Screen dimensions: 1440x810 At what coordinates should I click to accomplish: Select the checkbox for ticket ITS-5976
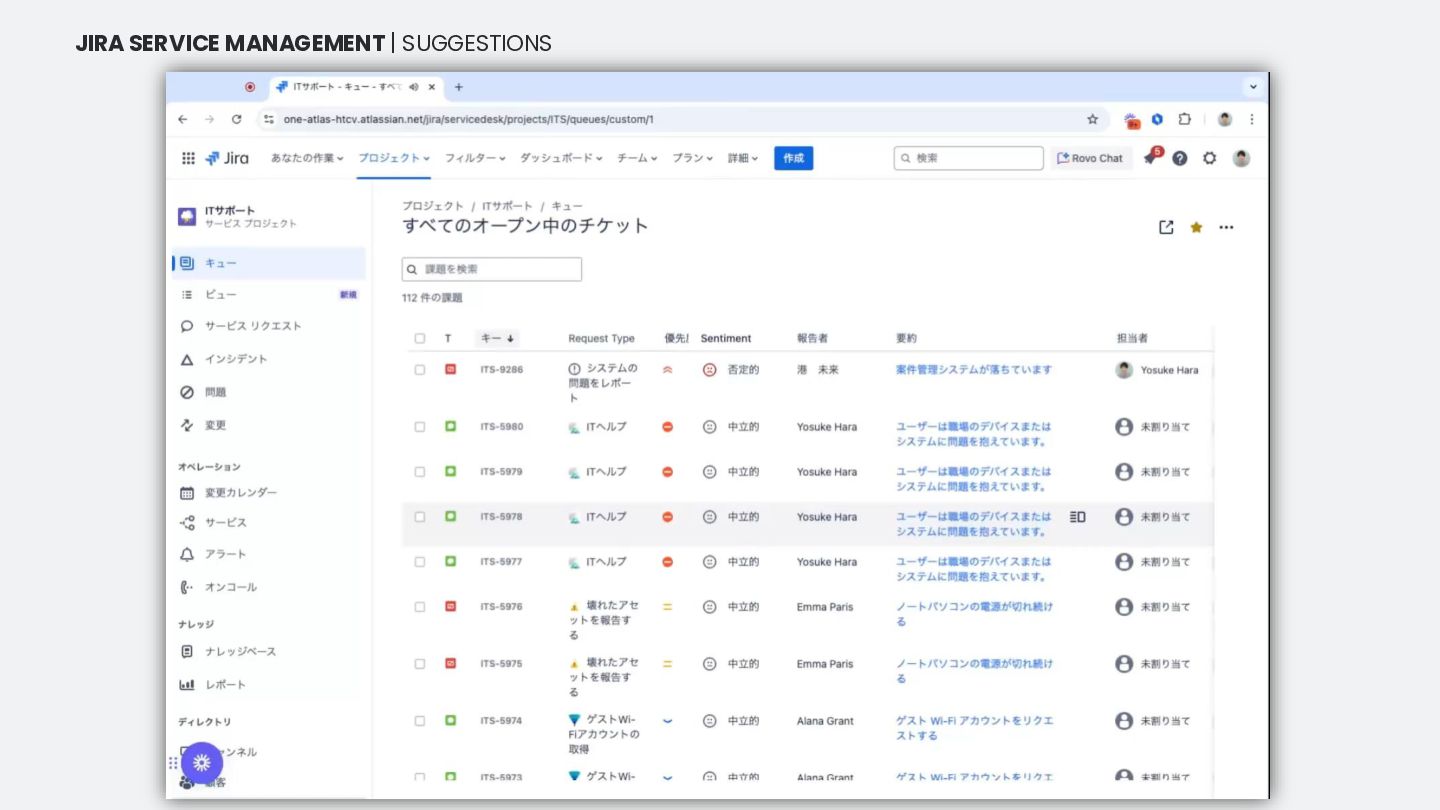tap(420, 607)
